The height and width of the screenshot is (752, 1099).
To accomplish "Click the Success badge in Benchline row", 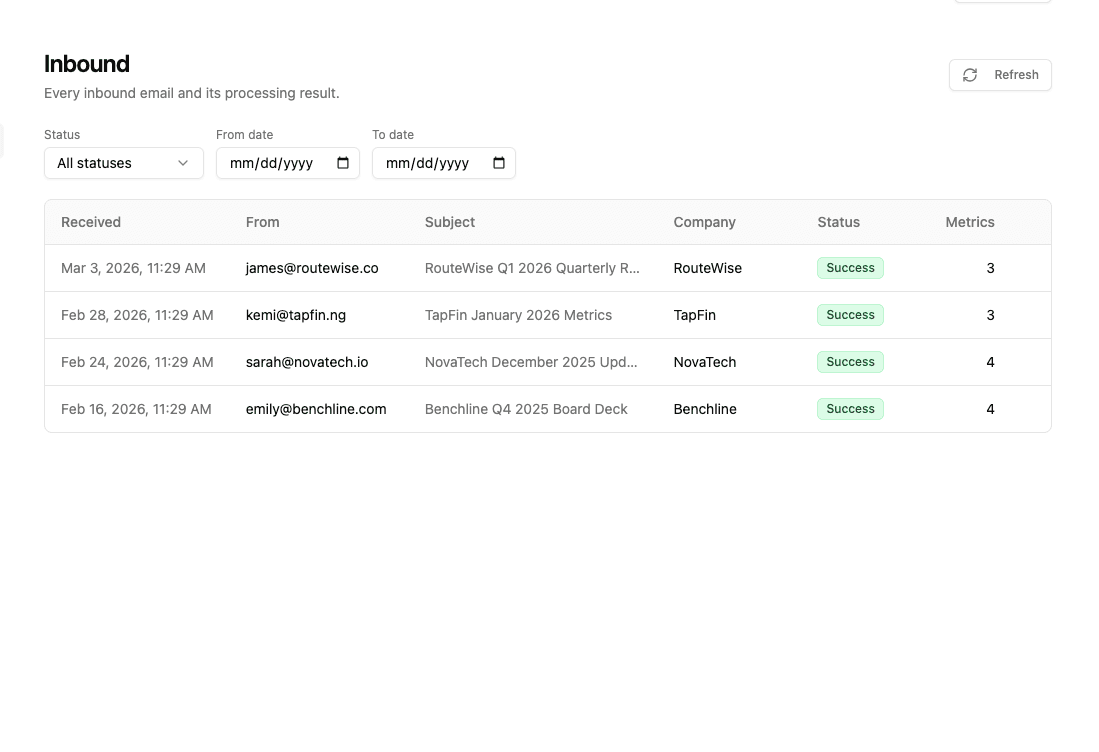I will point(850,409).
